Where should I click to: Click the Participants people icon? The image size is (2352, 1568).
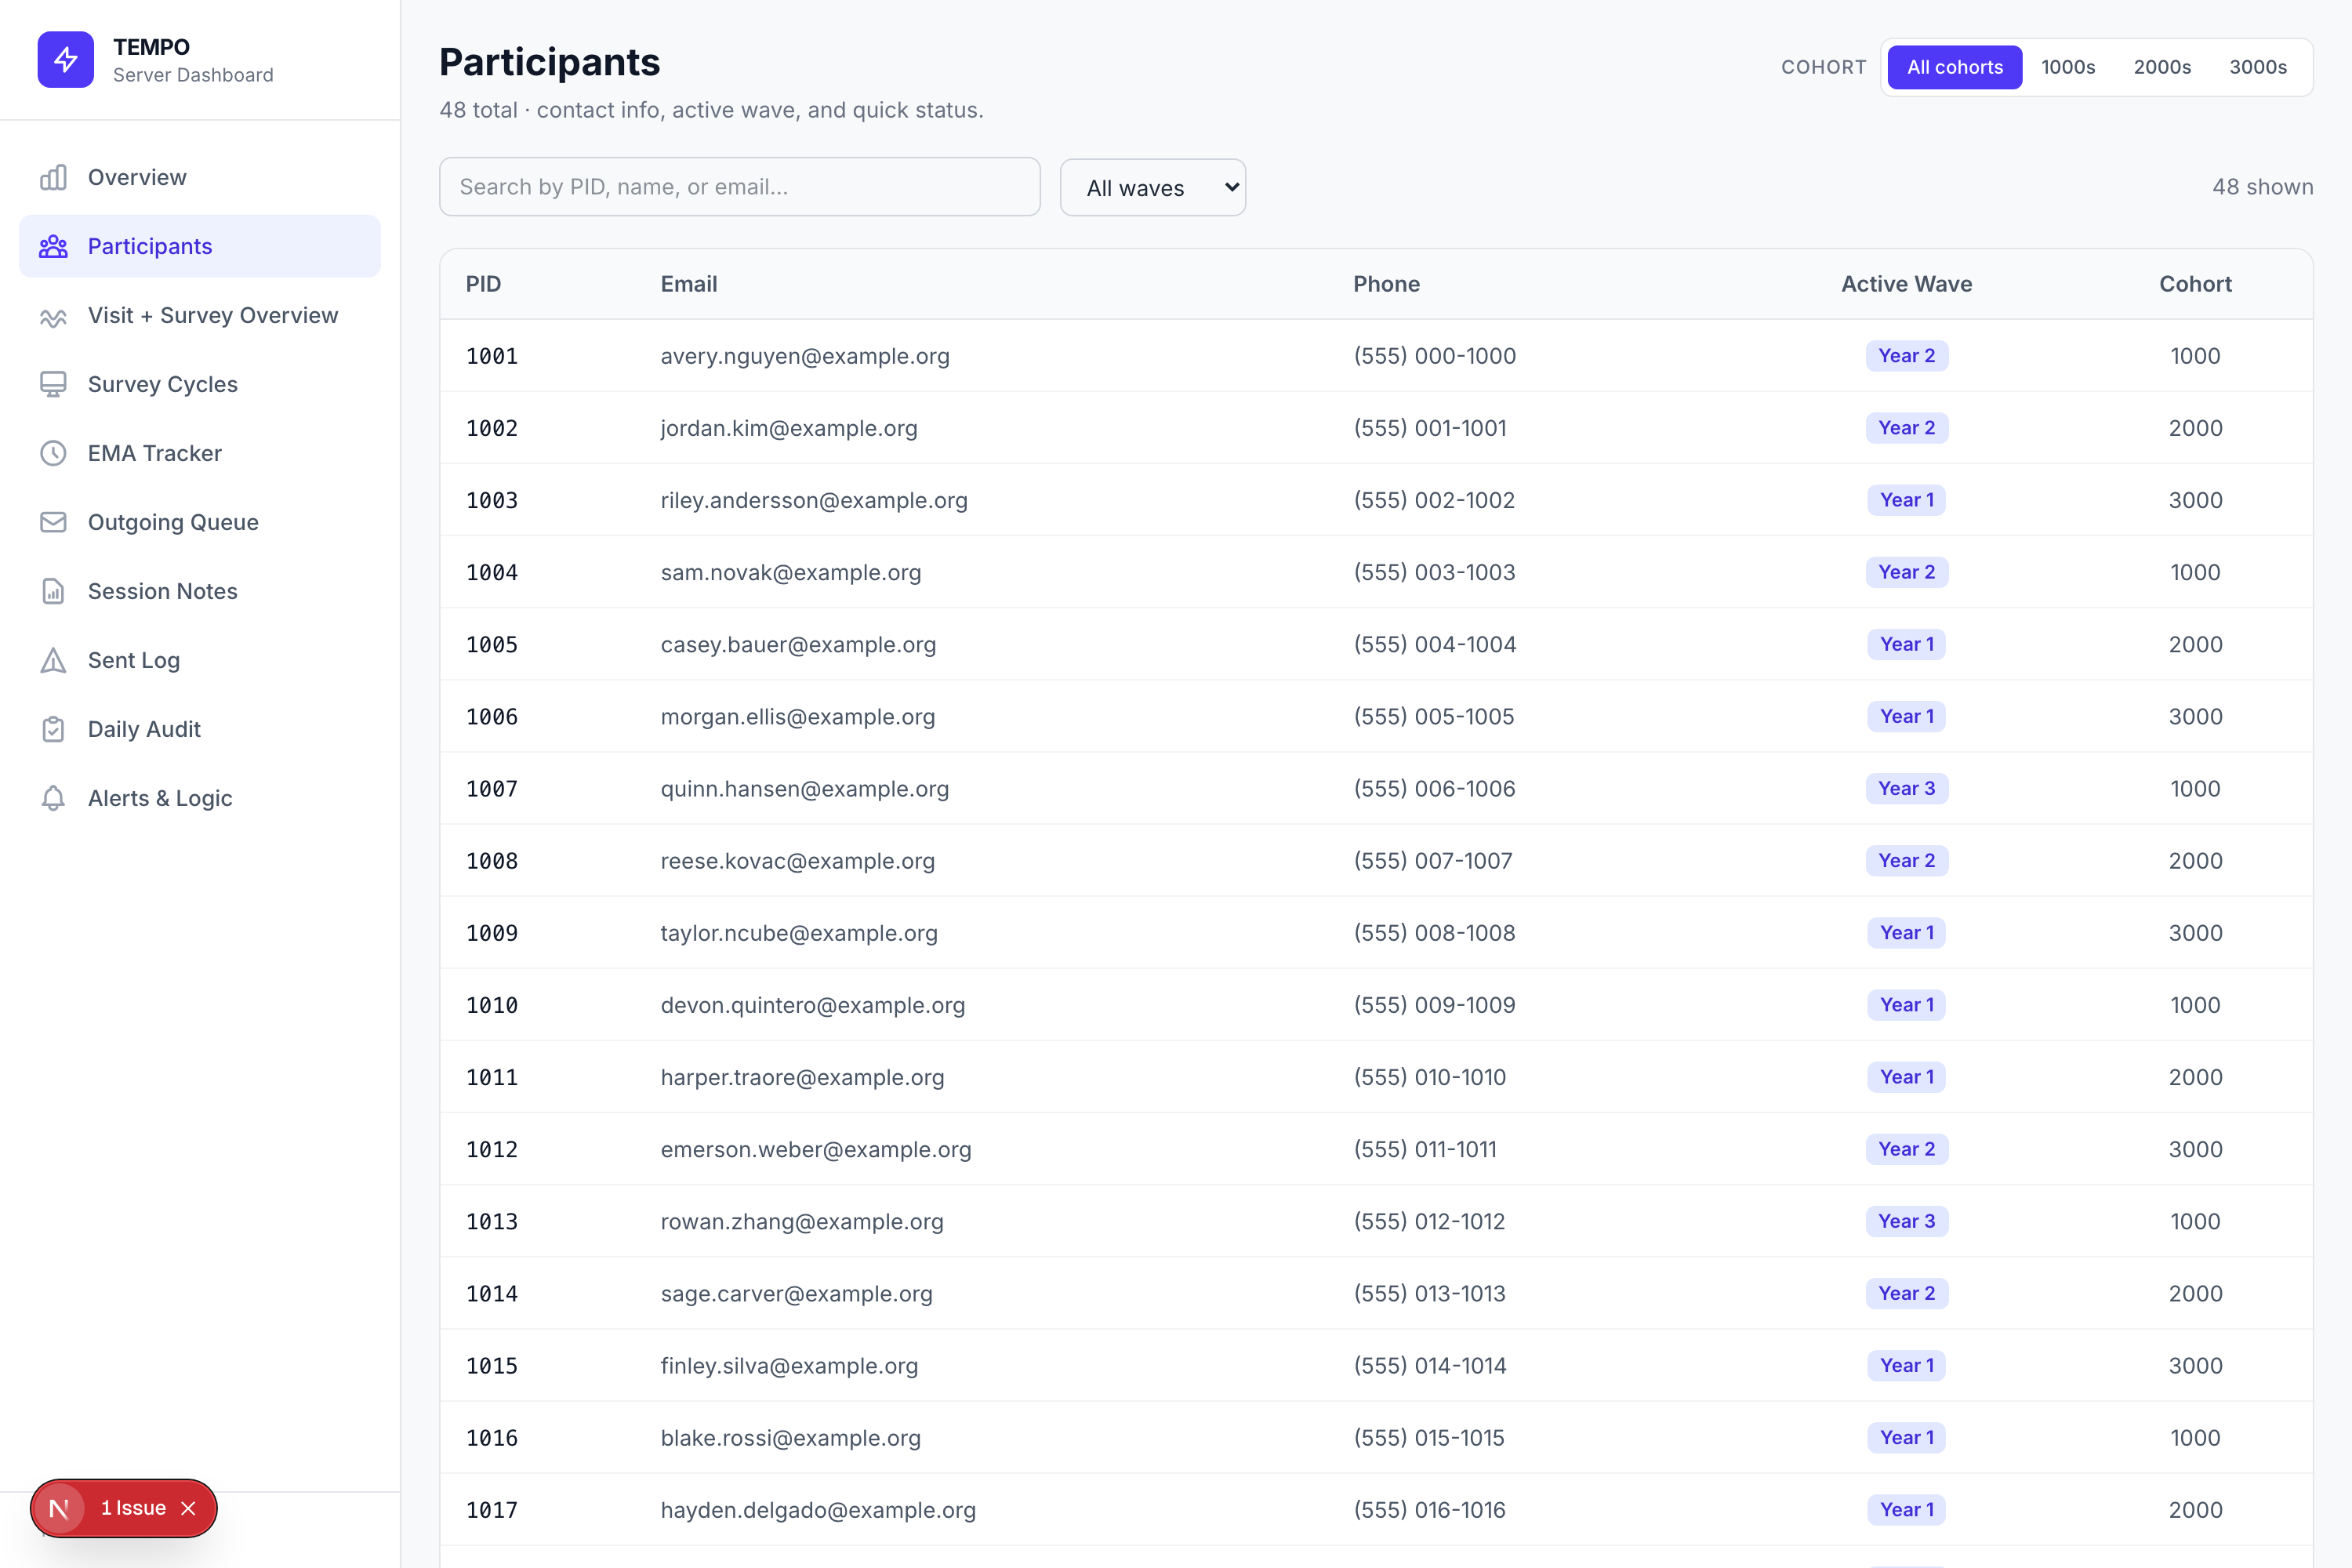53,246
